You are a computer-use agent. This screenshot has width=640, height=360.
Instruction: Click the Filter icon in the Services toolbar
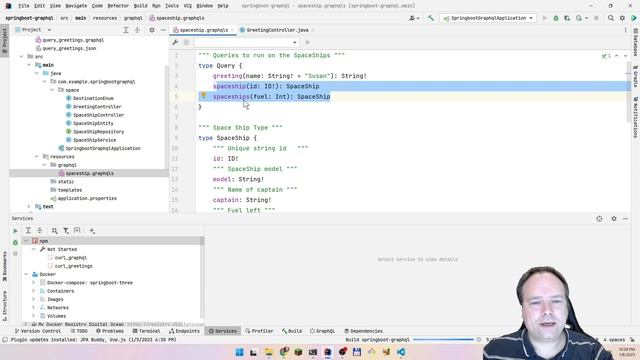tap(66, 231)
